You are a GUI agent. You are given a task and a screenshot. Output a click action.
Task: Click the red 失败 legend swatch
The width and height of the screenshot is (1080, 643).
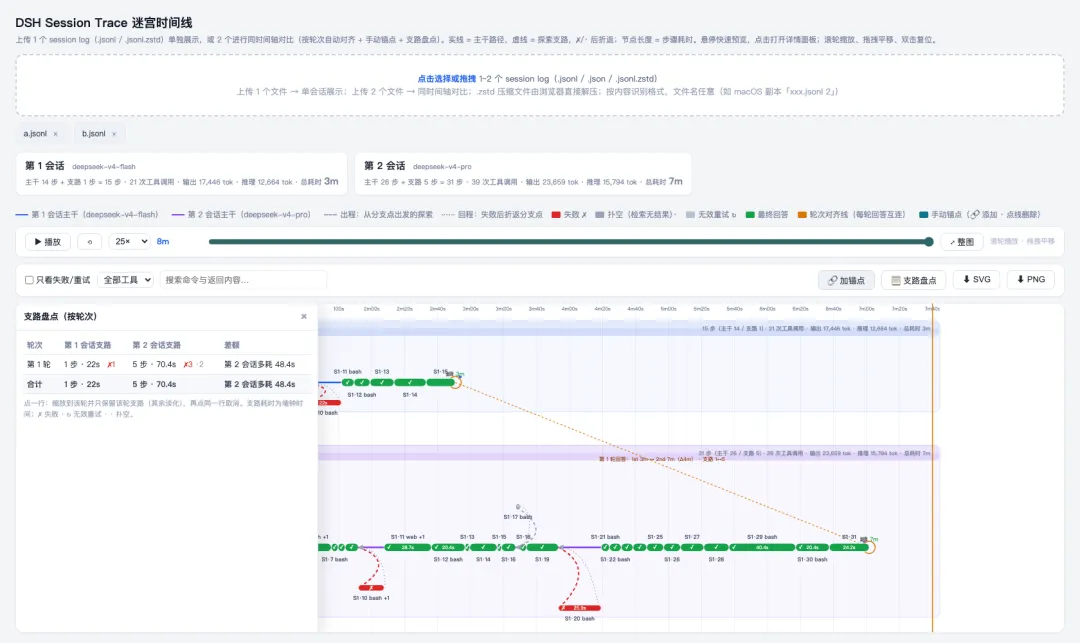point(556,215)
